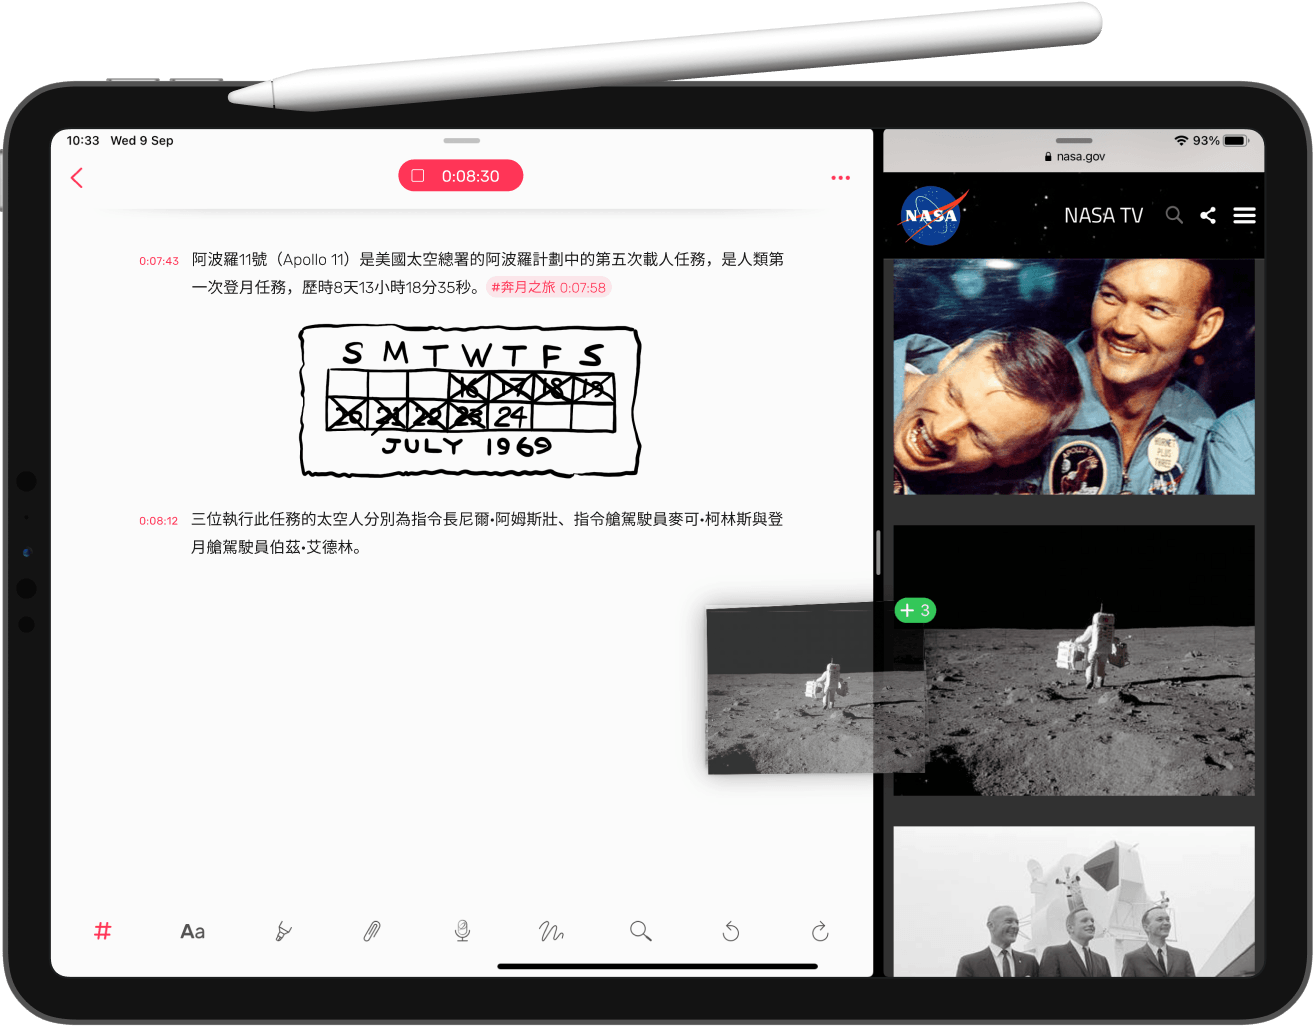1314x1027 pixels.
Task: Tap the battery 93% status indicator
Action: point(1220,141)
